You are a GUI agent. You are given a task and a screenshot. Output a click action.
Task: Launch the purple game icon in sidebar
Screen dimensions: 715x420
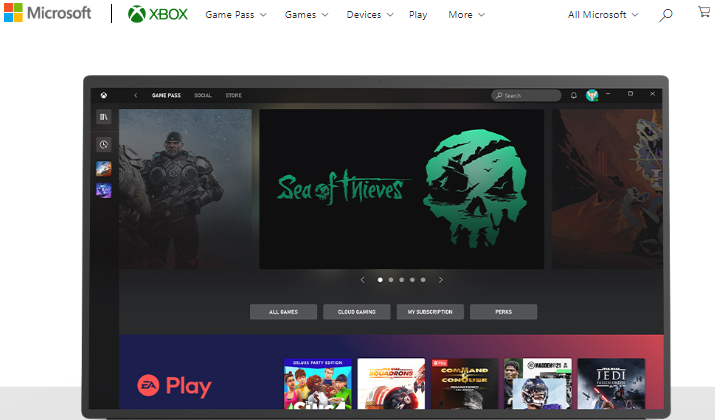[x=104, y=190]
